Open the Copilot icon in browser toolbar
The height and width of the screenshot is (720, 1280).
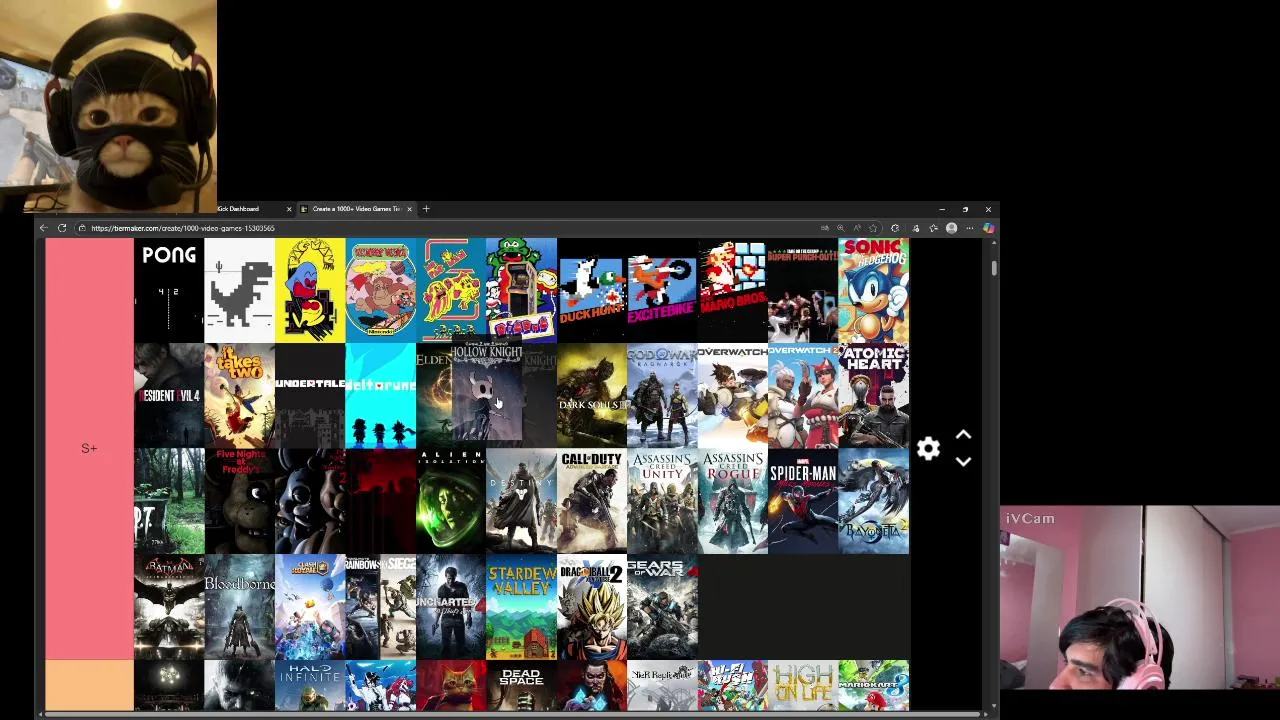(988, 228)
